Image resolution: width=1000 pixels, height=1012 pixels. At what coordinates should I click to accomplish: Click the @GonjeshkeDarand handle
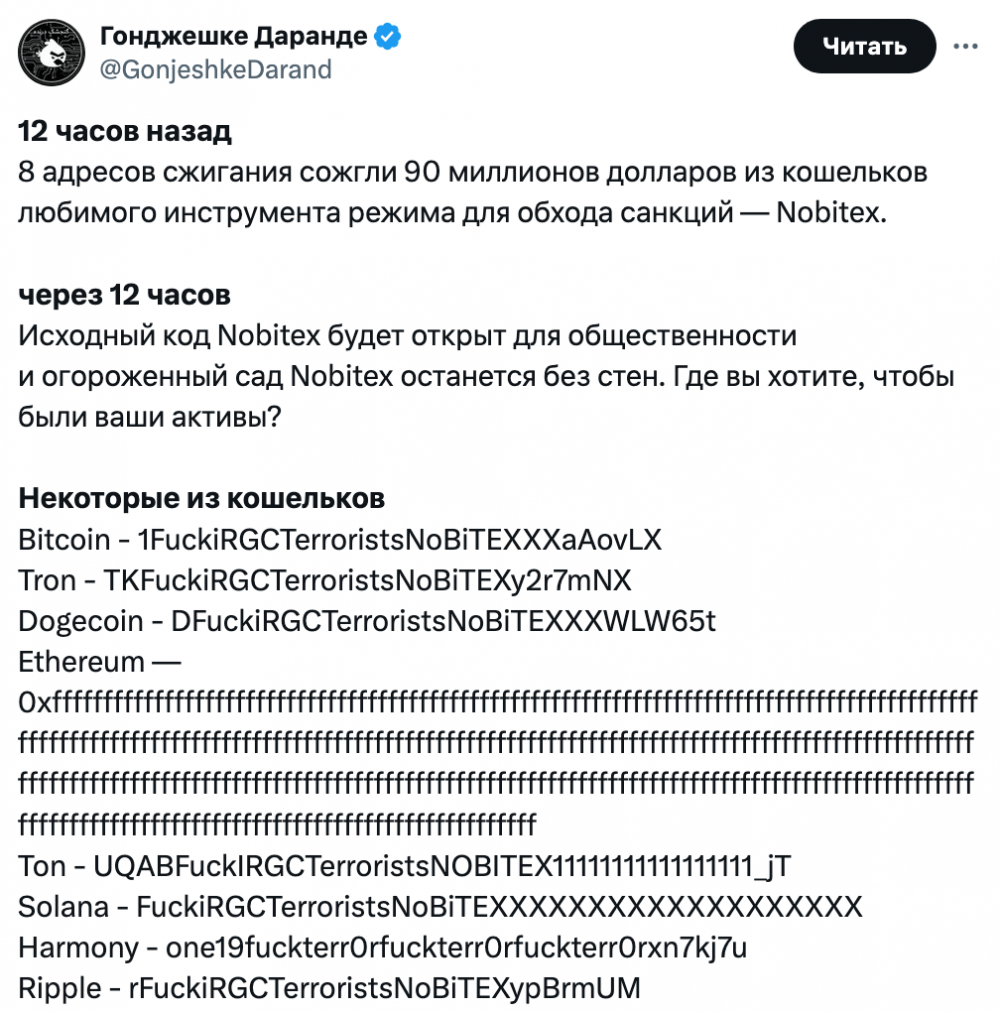click(216, 69)
